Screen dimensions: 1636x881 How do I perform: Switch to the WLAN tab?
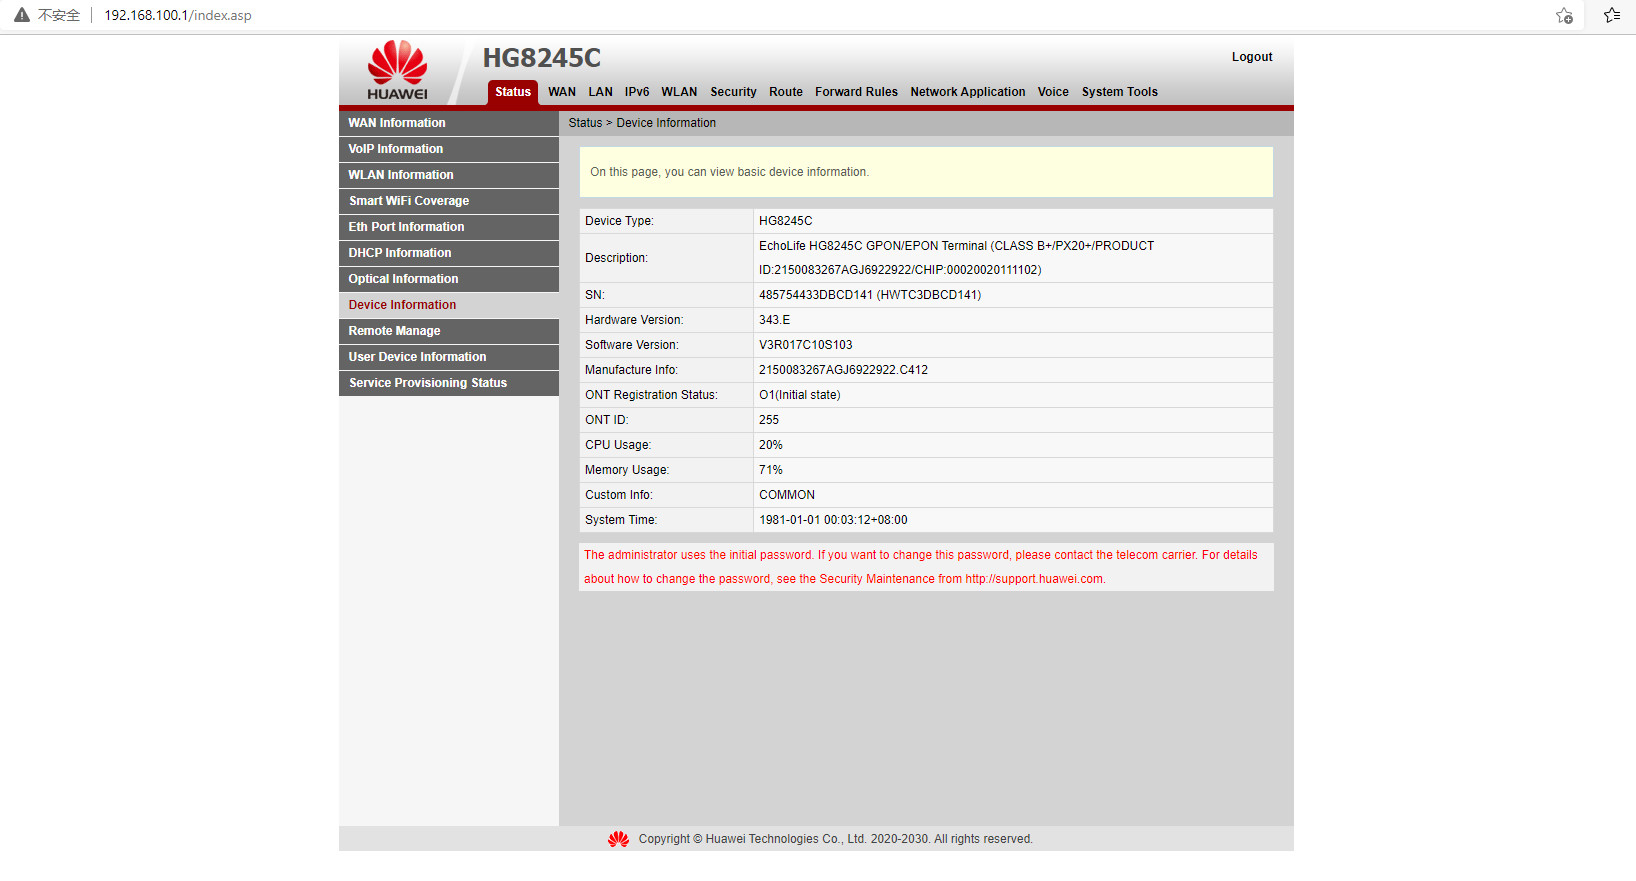(x=679, y=92)
